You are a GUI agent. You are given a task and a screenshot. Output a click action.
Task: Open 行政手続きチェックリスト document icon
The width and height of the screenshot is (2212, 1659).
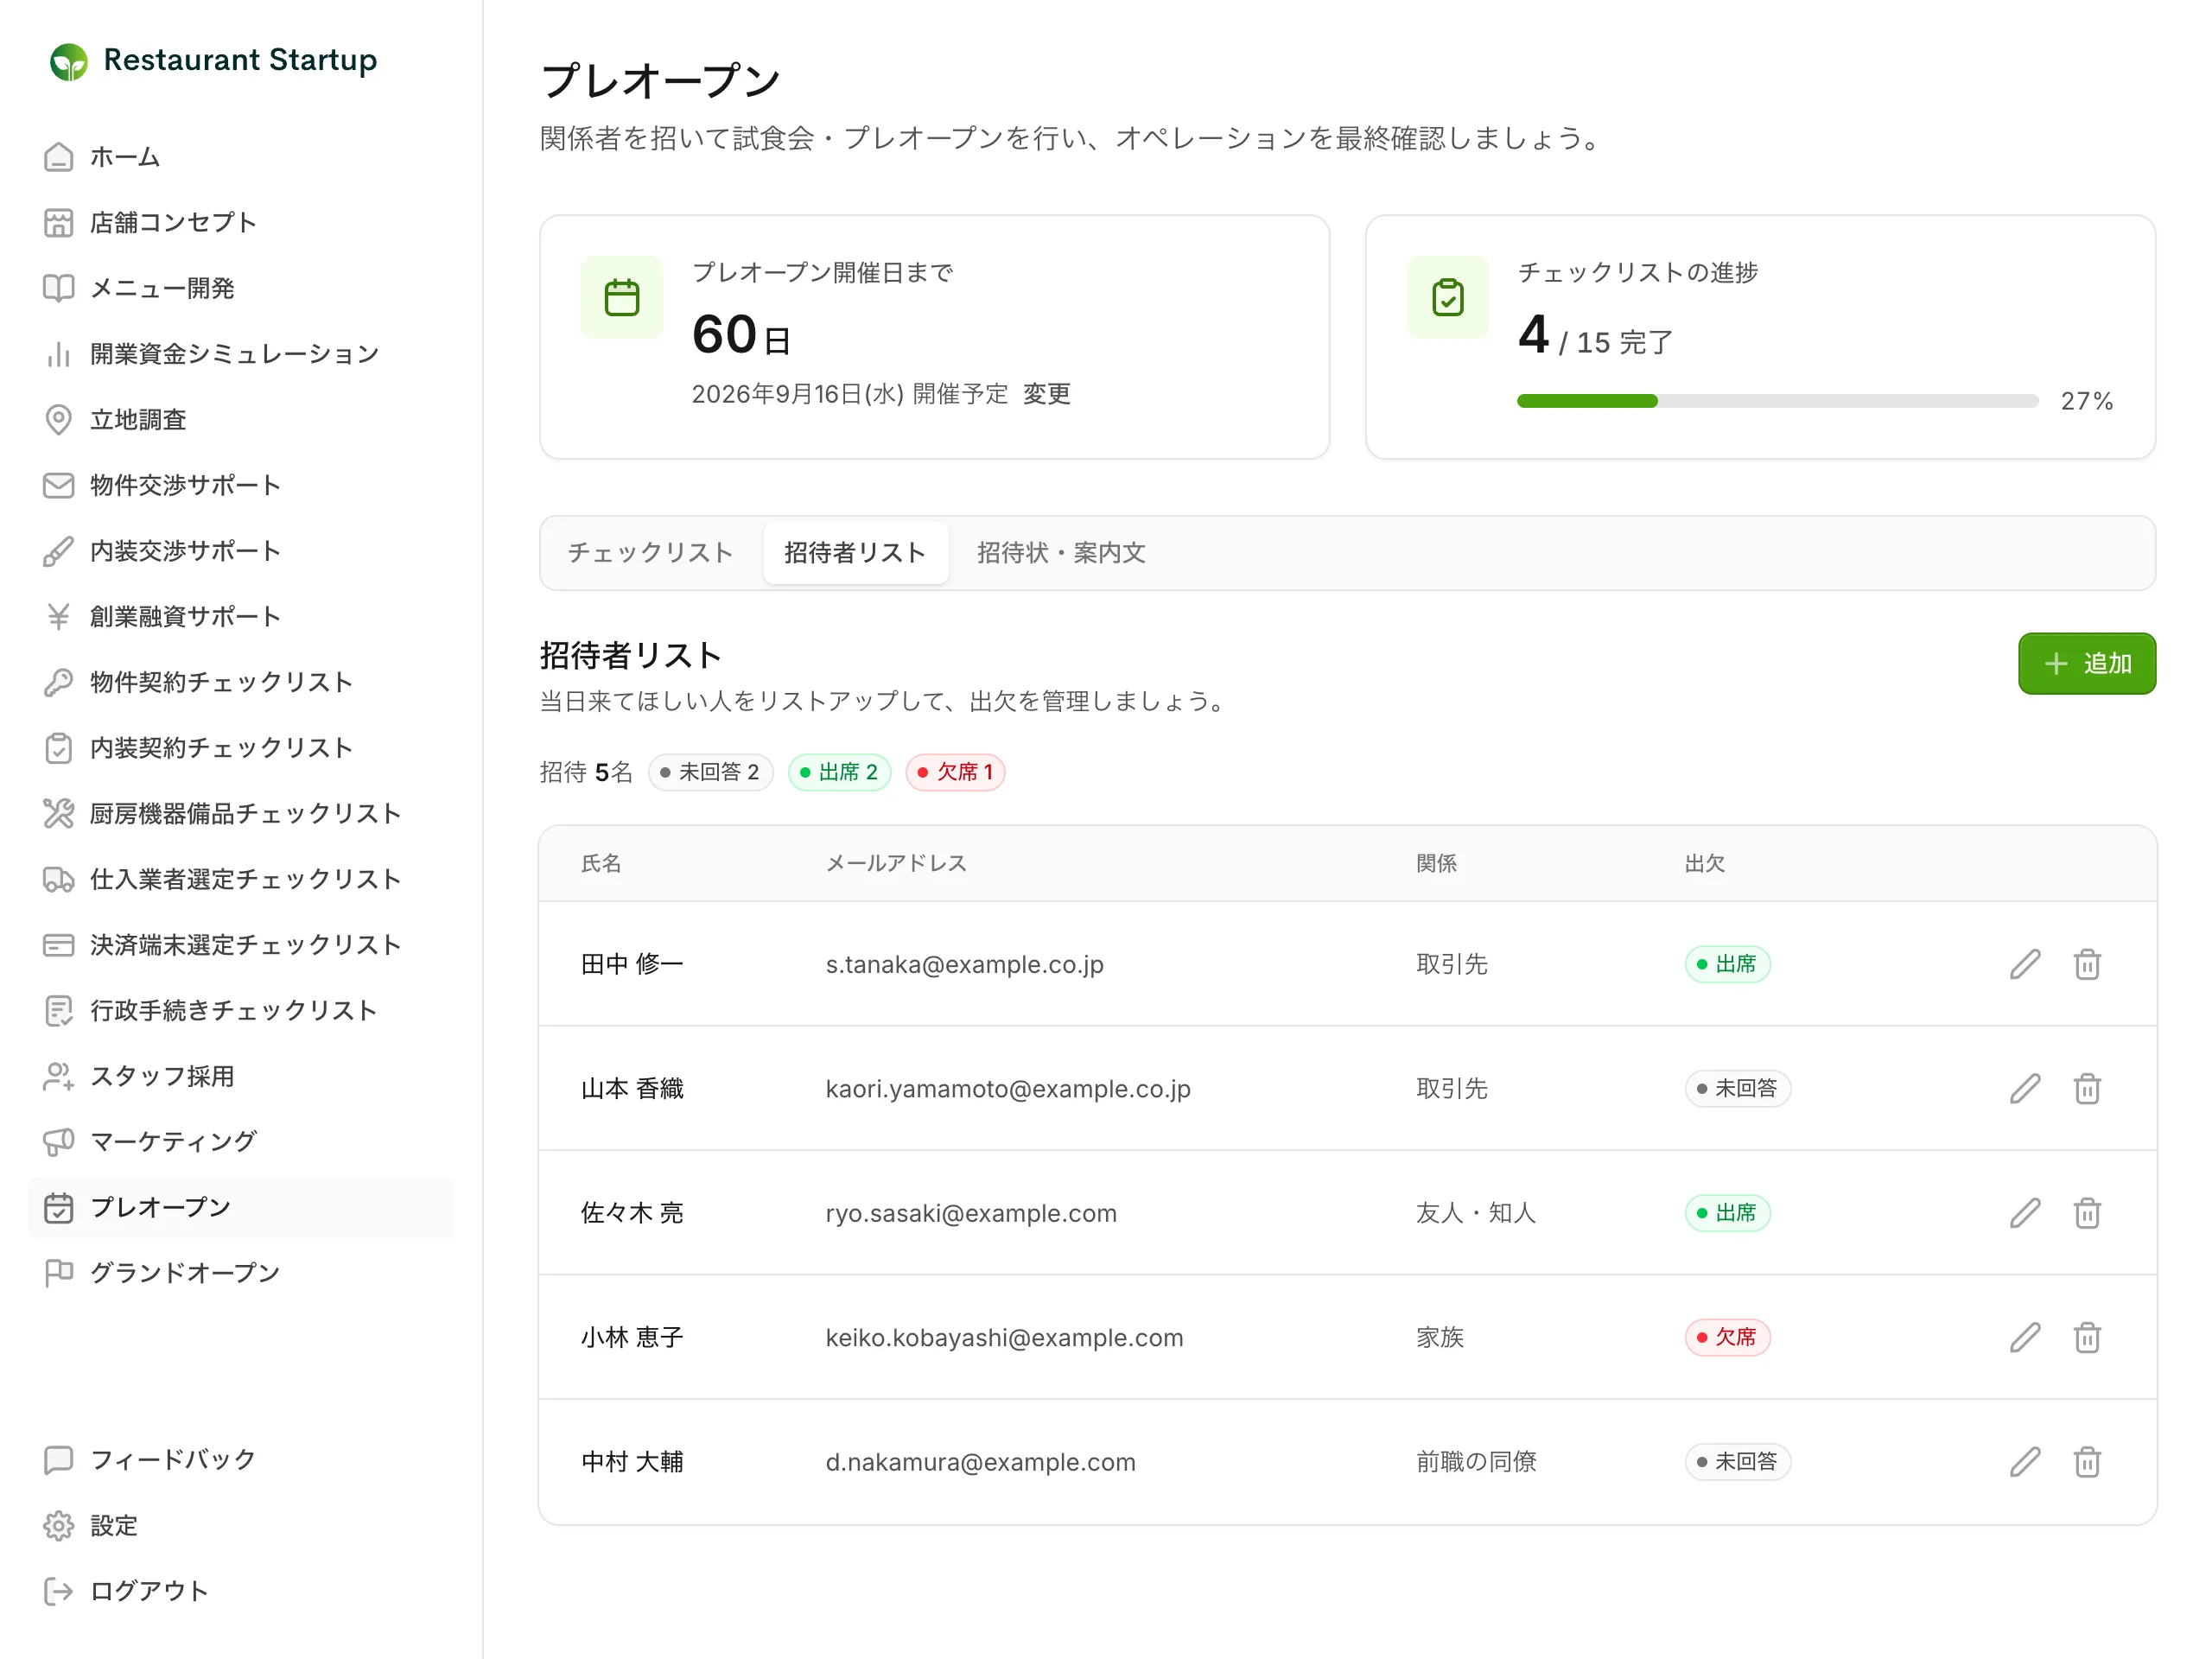point(59,1011)
